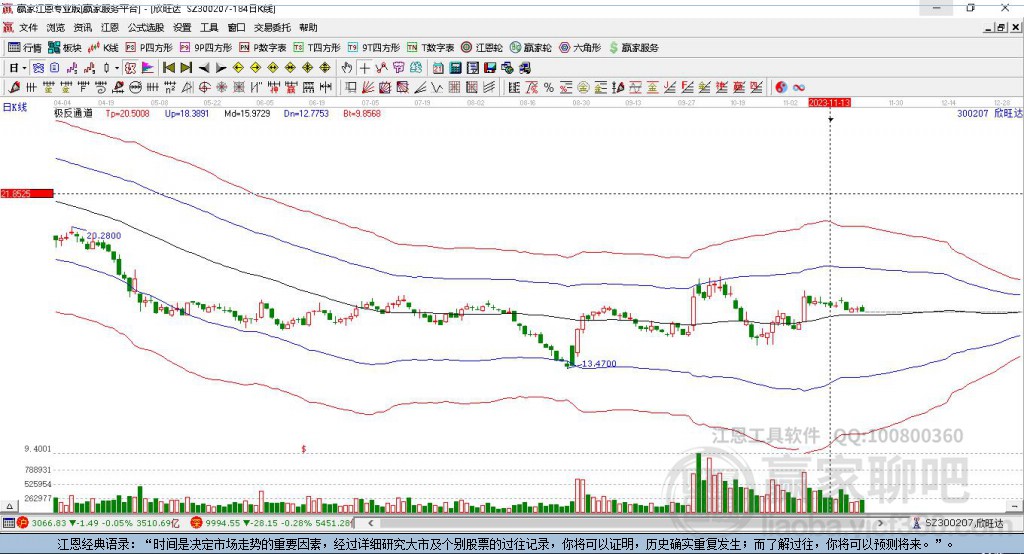Screen dimensions: 1024x554
Task: Click the red 21.8525 price marker
Action: click(27, 193)
